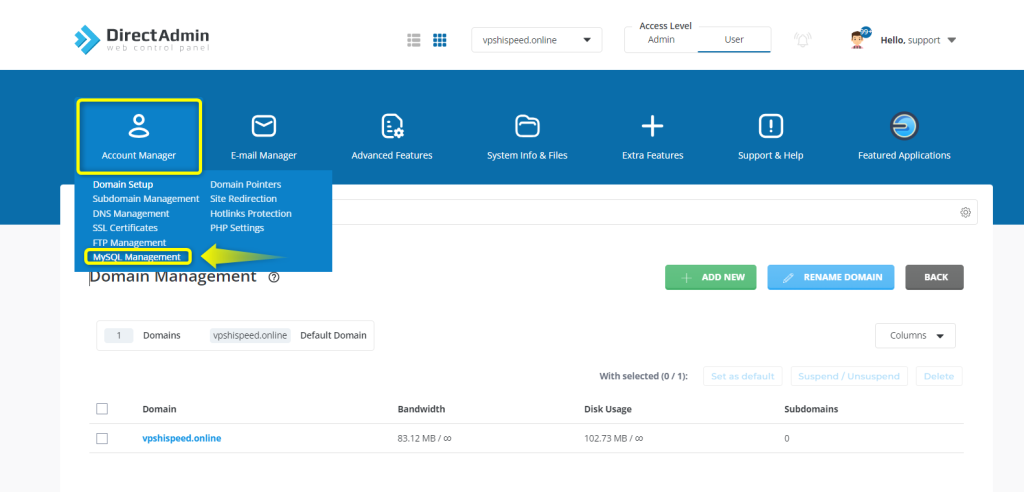Click the vpshispeed.online default domain badge
Screen dimensions: 1024x492
(250, 335)
